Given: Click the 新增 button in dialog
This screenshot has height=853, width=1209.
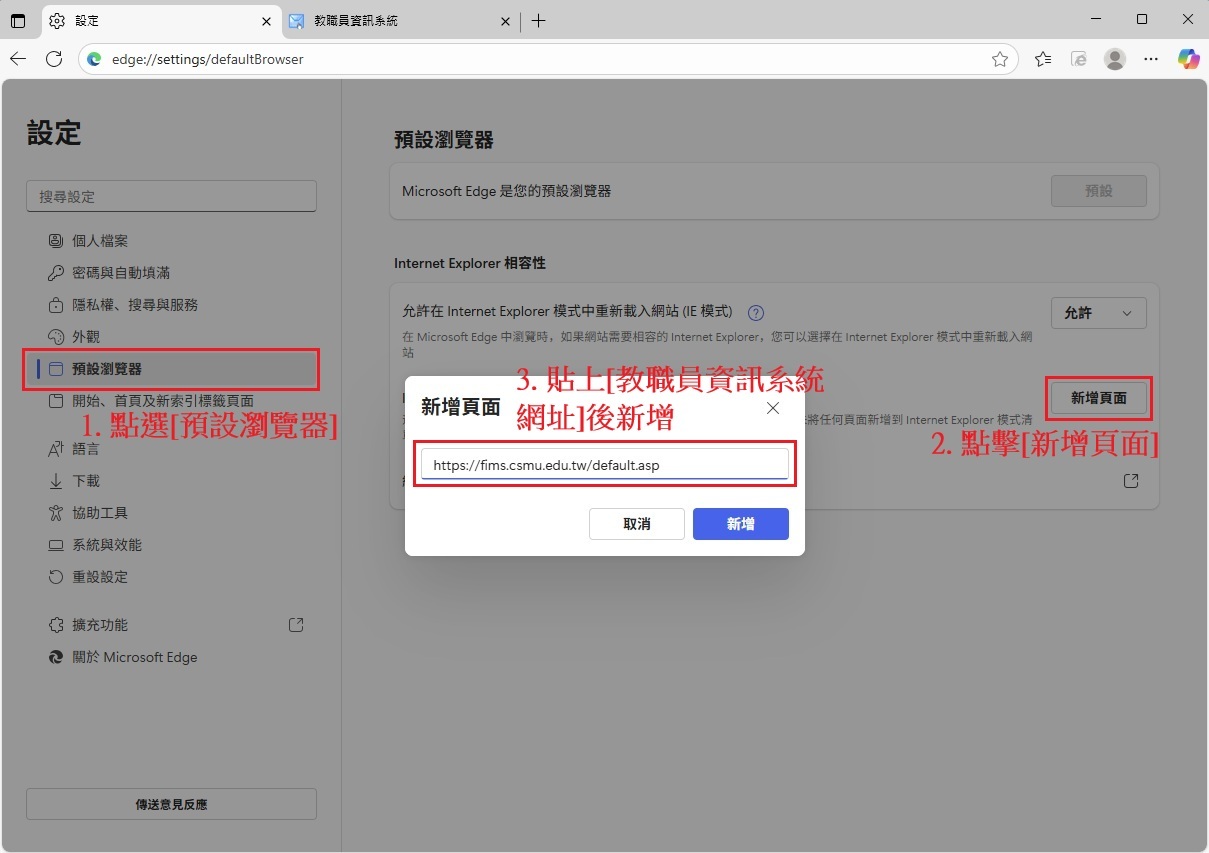Looking at the screenshot, I should click(740, 524).
